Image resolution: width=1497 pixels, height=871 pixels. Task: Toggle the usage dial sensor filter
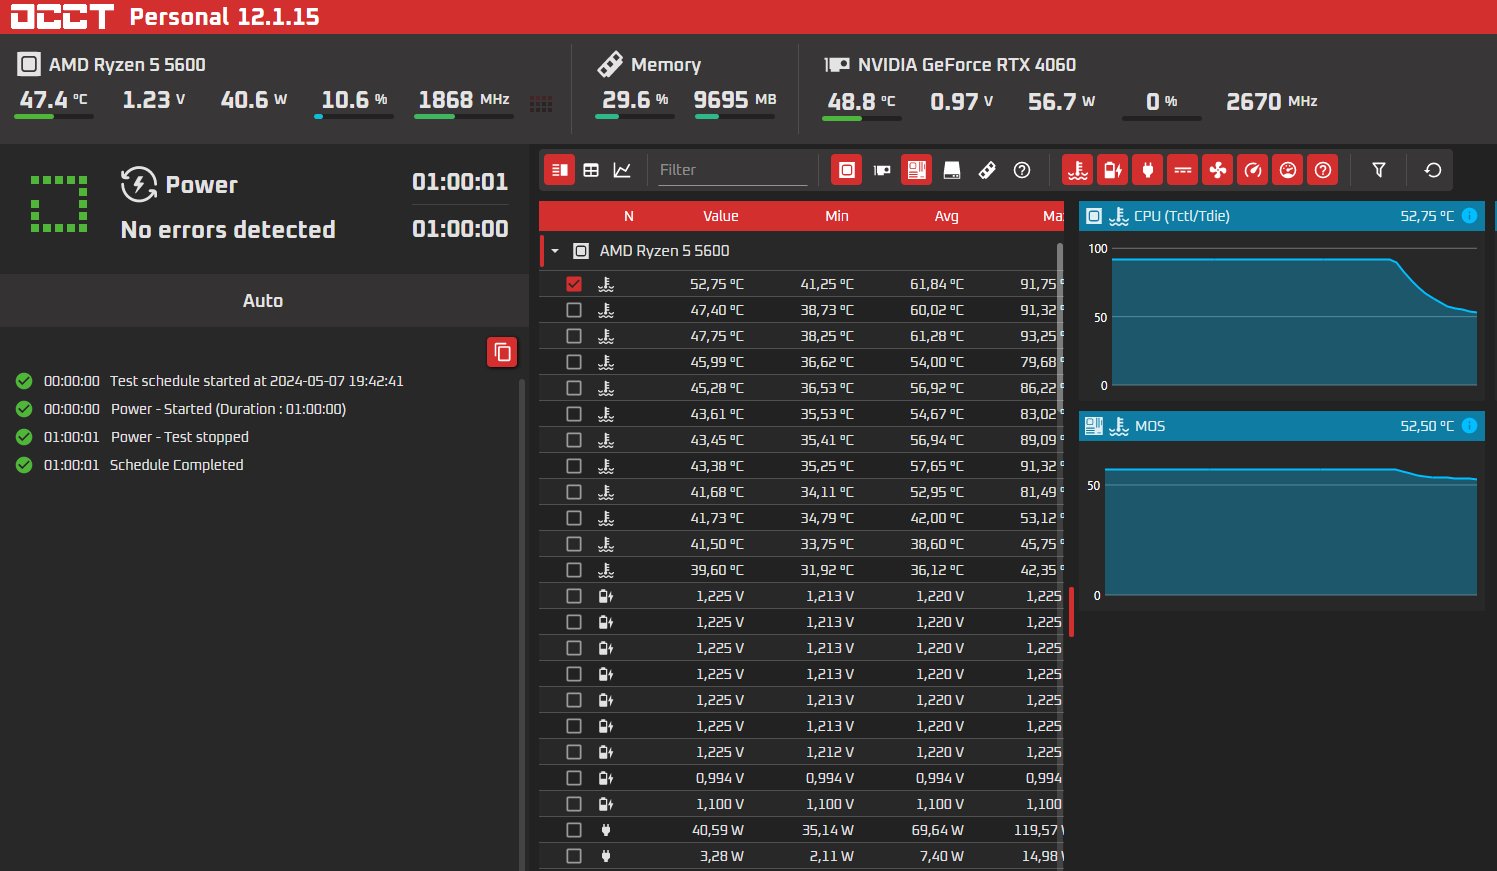coord(1287,170)
